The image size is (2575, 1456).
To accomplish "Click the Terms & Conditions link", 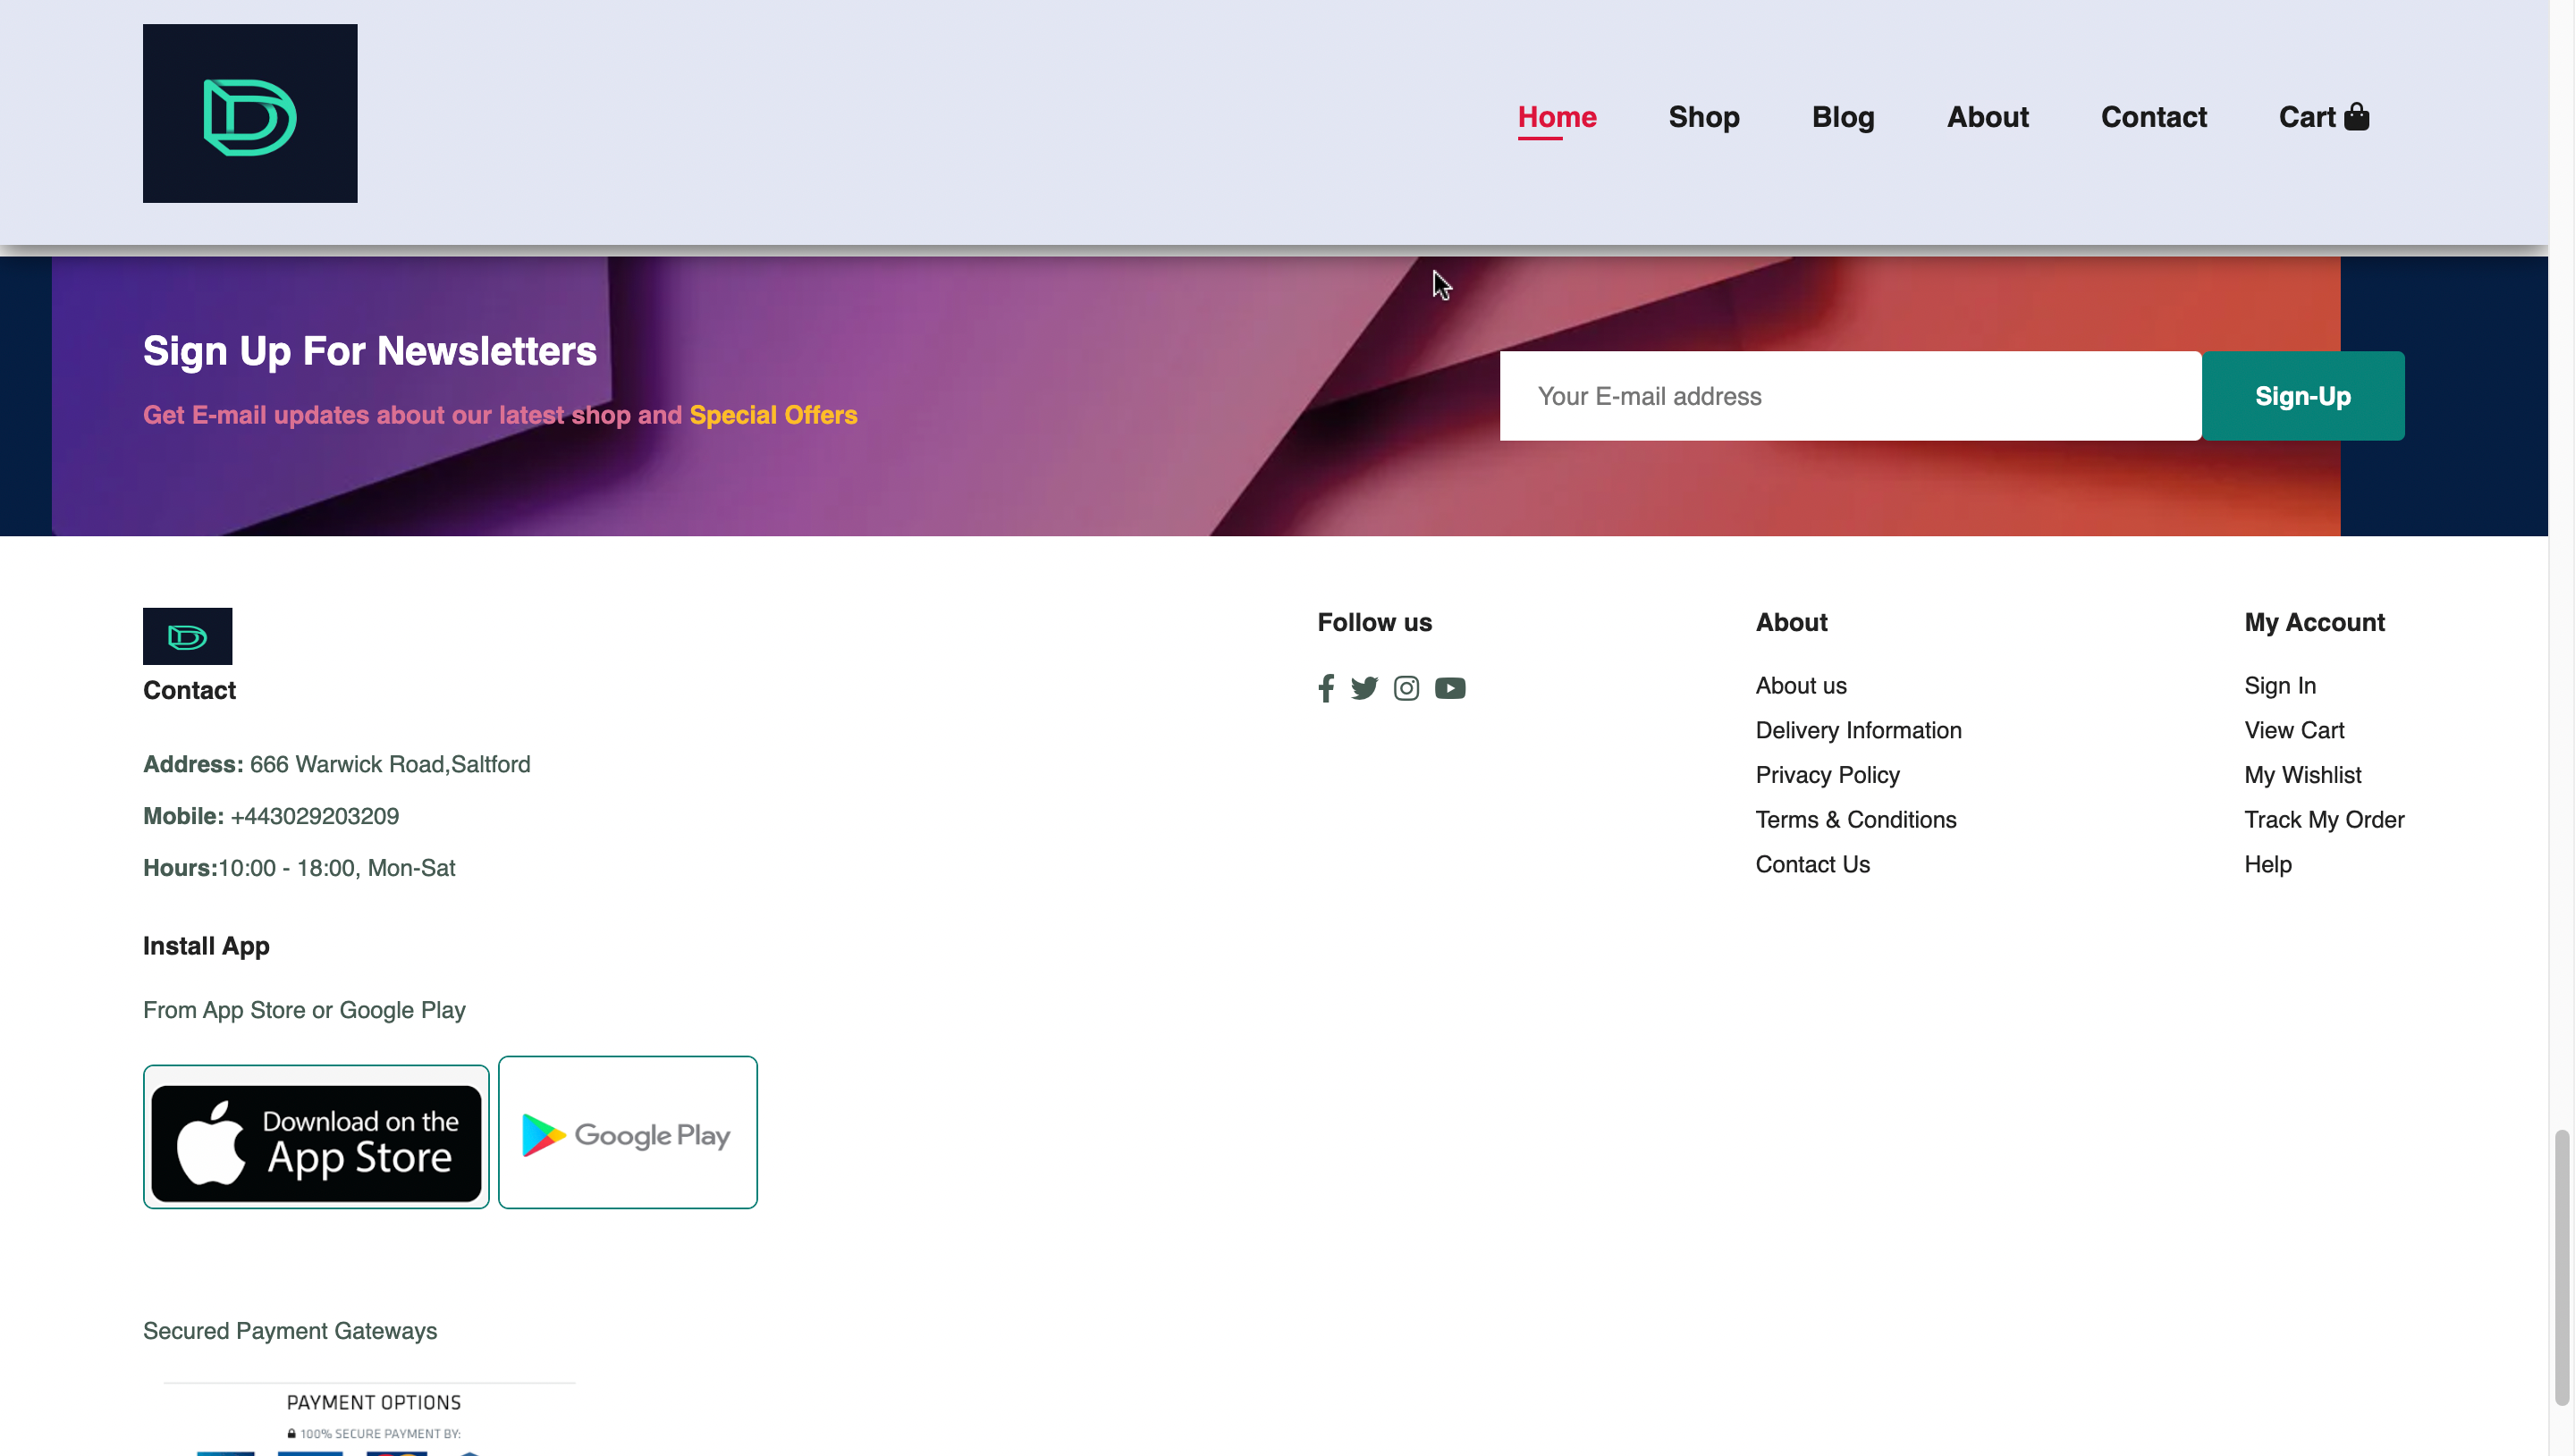I will pos(1856,819).
